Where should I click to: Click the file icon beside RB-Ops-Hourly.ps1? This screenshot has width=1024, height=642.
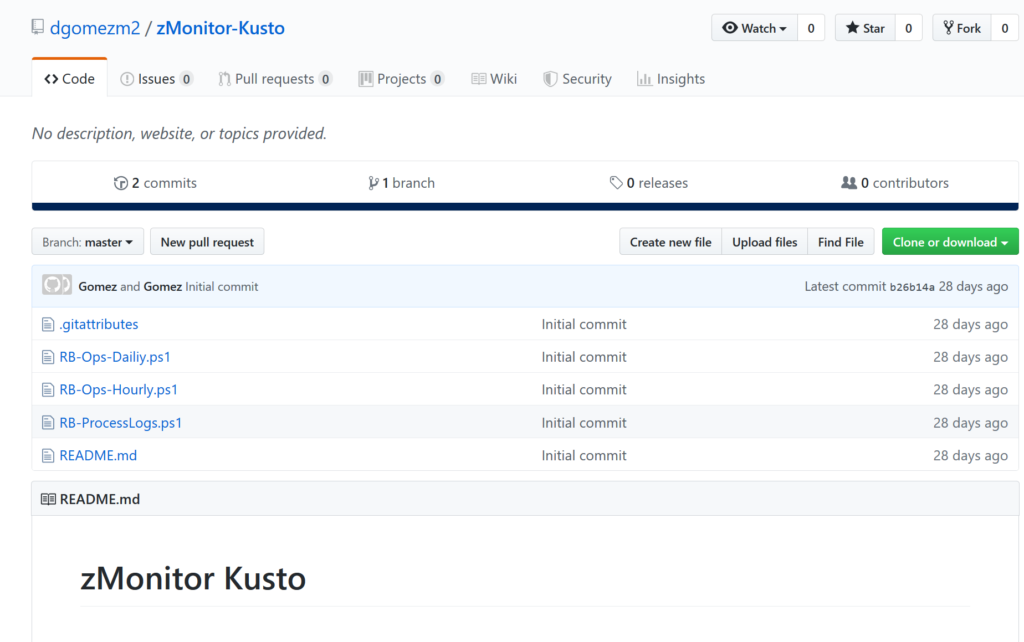point(48,390)
